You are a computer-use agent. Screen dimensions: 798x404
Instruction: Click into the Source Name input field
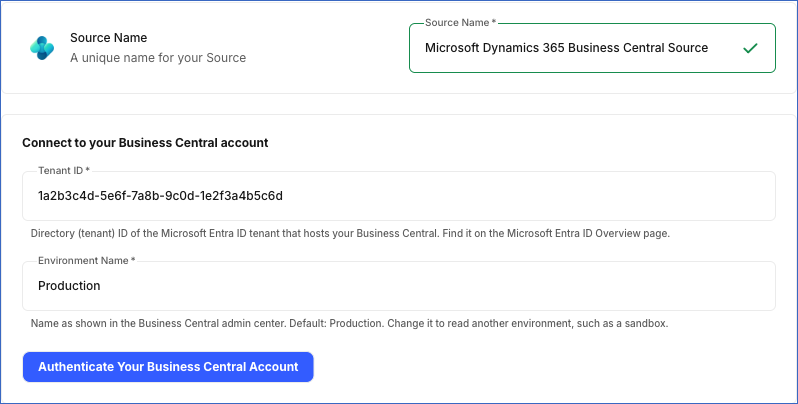(592, 48)
